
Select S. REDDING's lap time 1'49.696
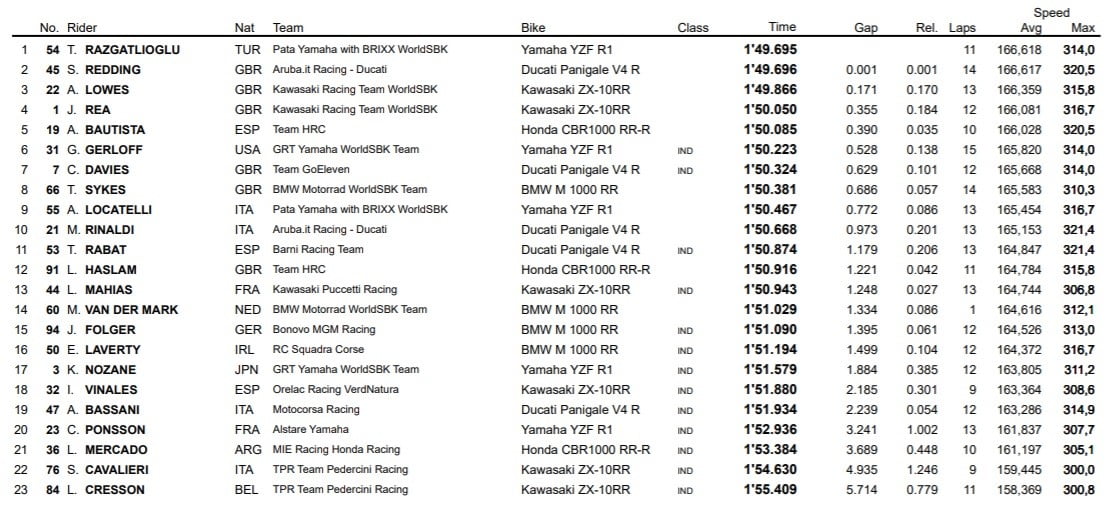coord(770,69)
